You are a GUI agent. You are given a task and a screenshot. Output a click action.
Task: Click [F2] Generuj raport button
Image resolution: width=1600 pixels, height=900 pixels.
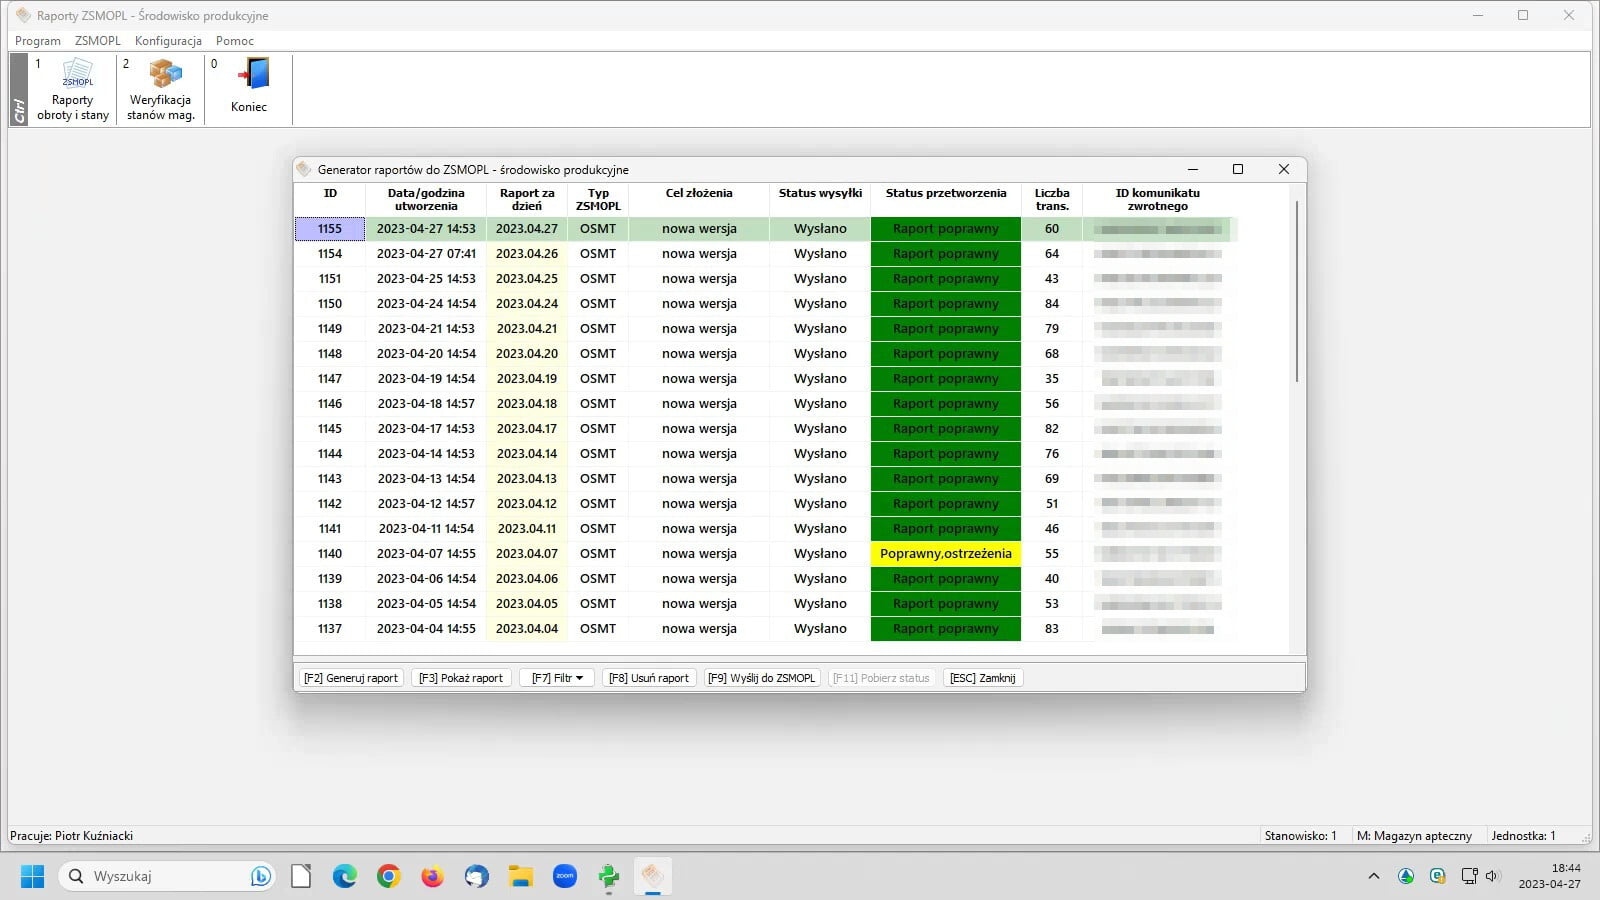click(351, 678)
